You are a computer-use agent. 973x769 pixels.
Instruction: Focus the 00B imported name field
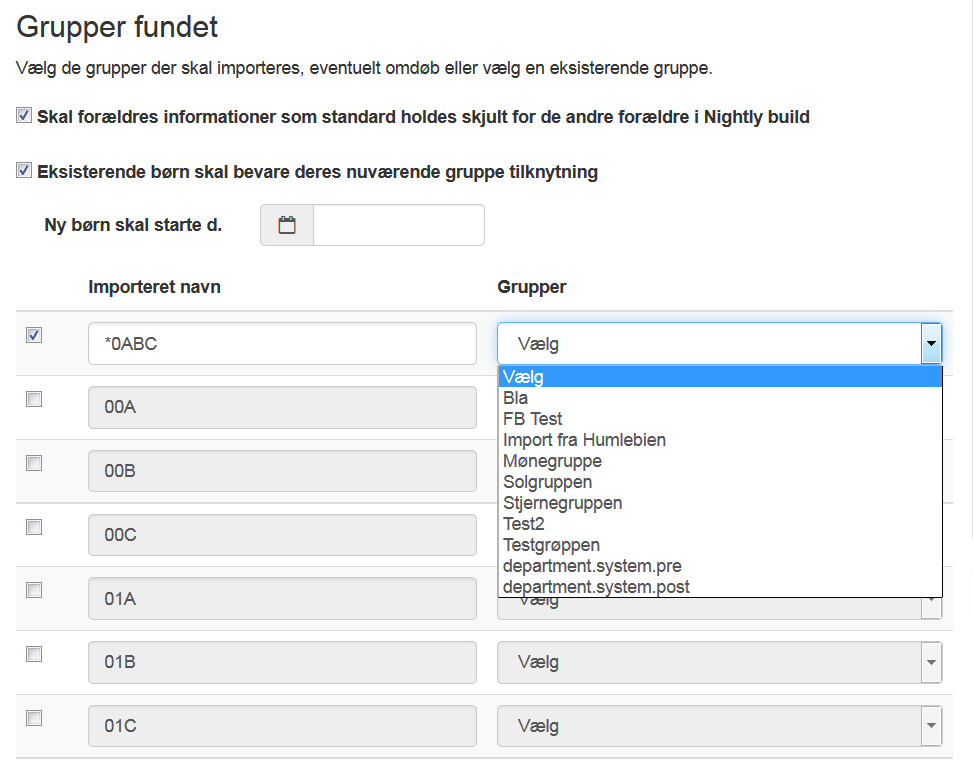point(282,471)
